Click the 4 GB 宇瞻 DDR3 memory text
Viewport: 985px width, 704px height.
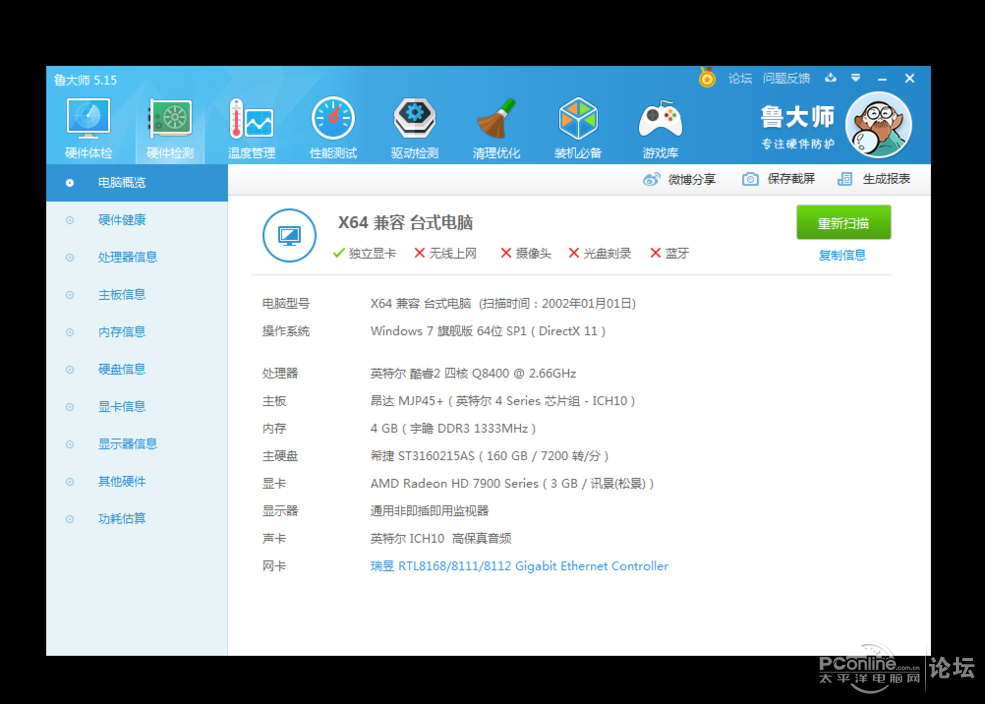click(x=453, y=428)
